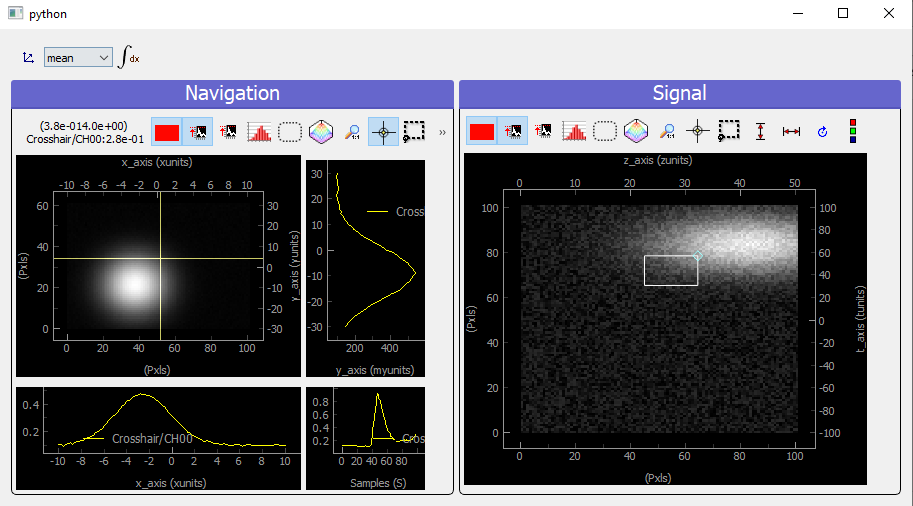
Task: Click inside the white ROI rectangle
Action: click(671, 270)
